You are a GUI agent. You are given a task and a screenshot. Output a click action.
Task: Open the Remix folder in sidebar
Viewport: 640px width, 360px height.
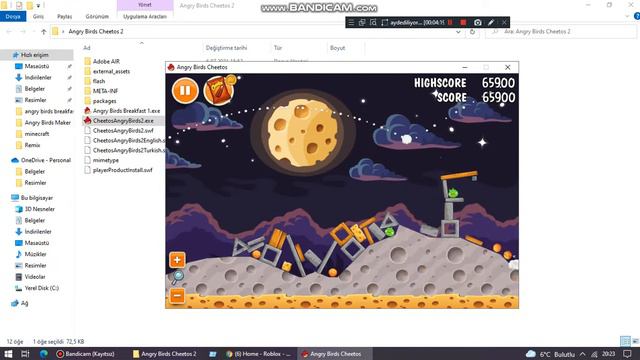click(x=32, y=145)
